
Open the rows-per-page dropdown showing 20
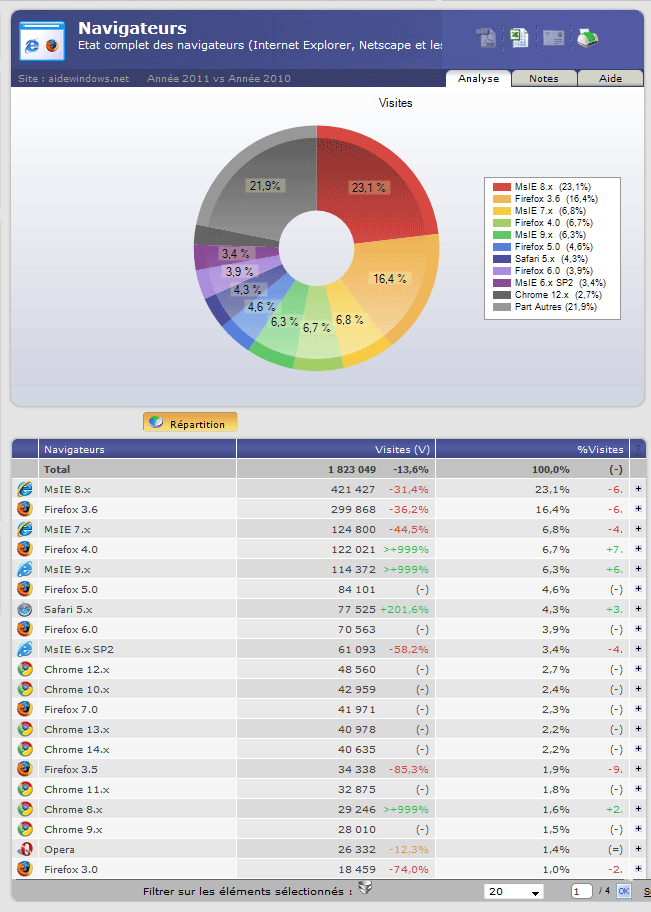[514, 892]
